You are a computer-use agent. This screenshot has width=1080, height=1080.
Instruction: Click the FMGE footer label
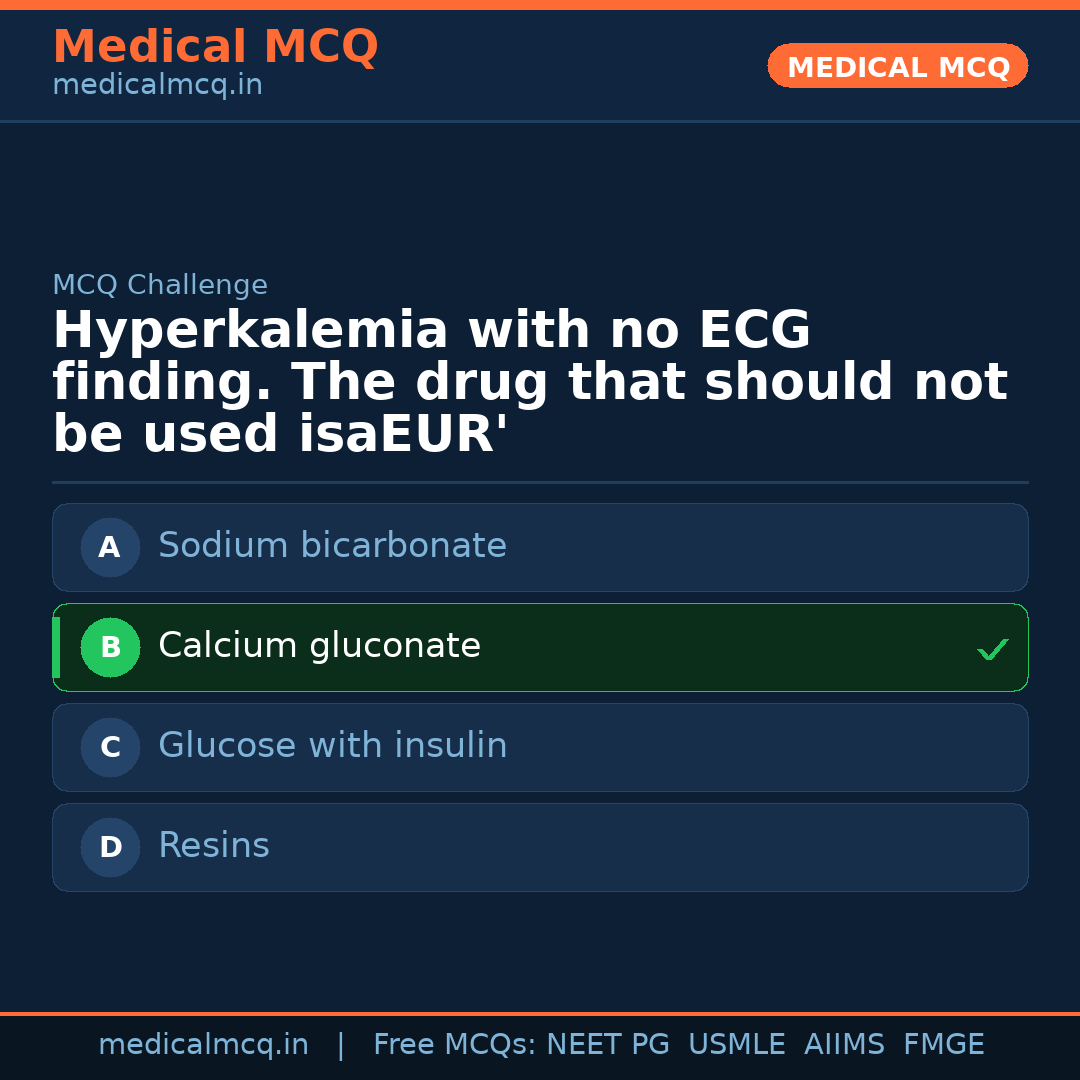tap(943, 1045)
